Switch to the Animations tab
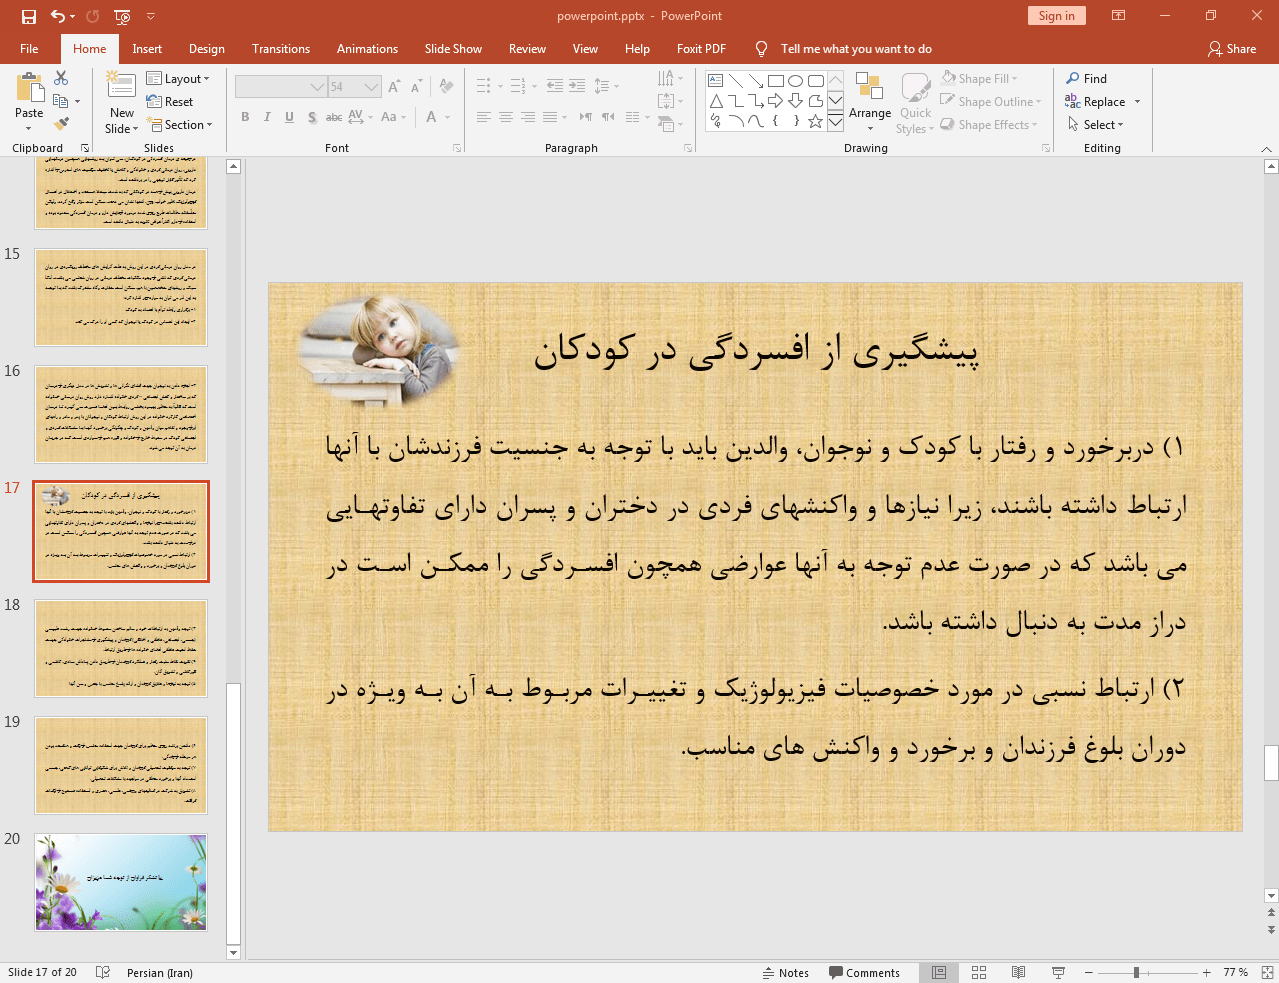Viewport: 1279px width, 983px height. tap(367, 49)
